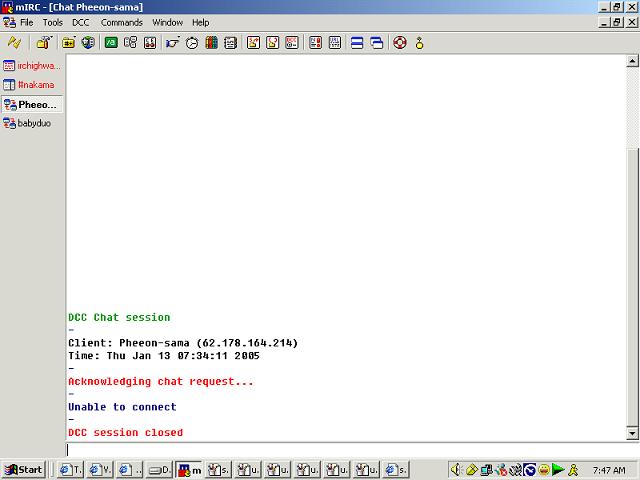
Task: Click the About mIRC yellow figure icon
Action: point(419,42)
